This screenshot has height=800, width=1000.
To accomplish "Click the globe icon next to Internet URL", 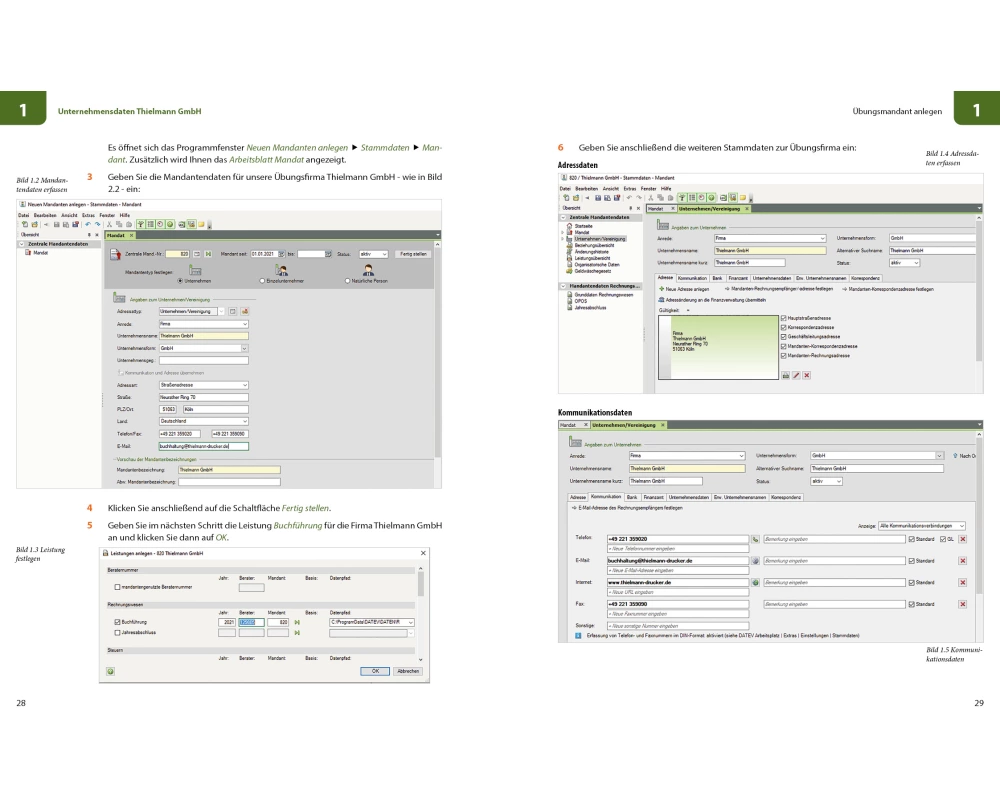I will pos(756,582).
